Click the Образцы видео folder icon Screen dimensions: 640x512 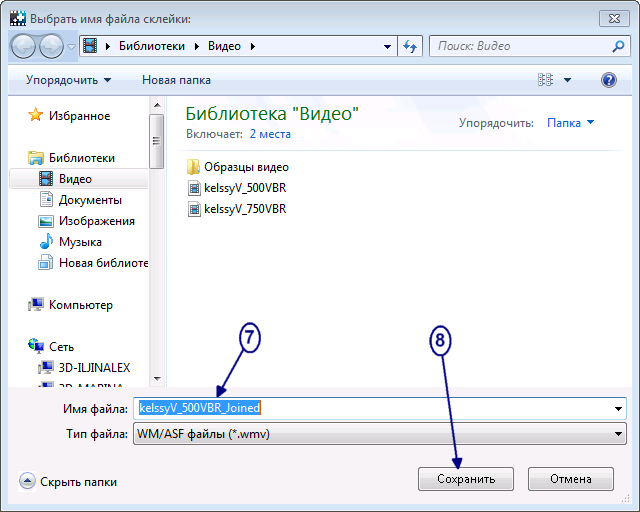pyautogui.click(x=193, y=167)
